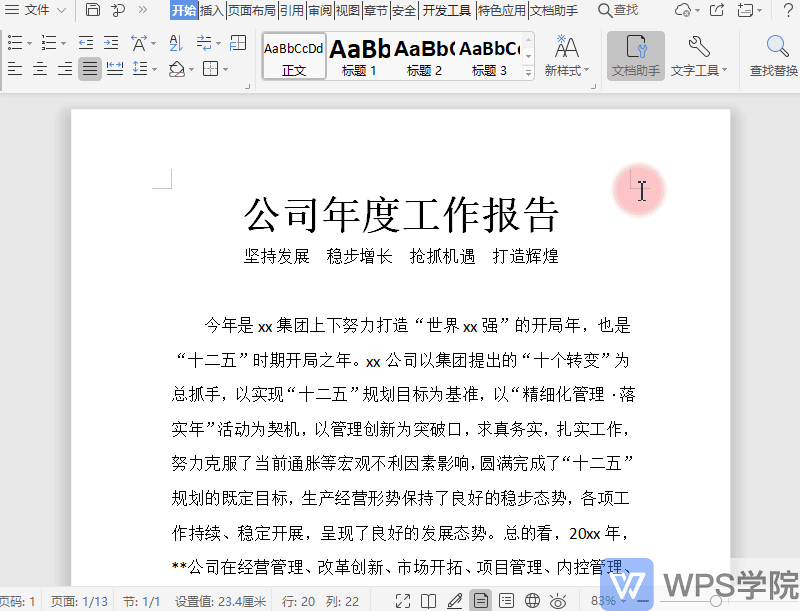
Task: Enter full screen view from status bar
Action: point(403,601)
